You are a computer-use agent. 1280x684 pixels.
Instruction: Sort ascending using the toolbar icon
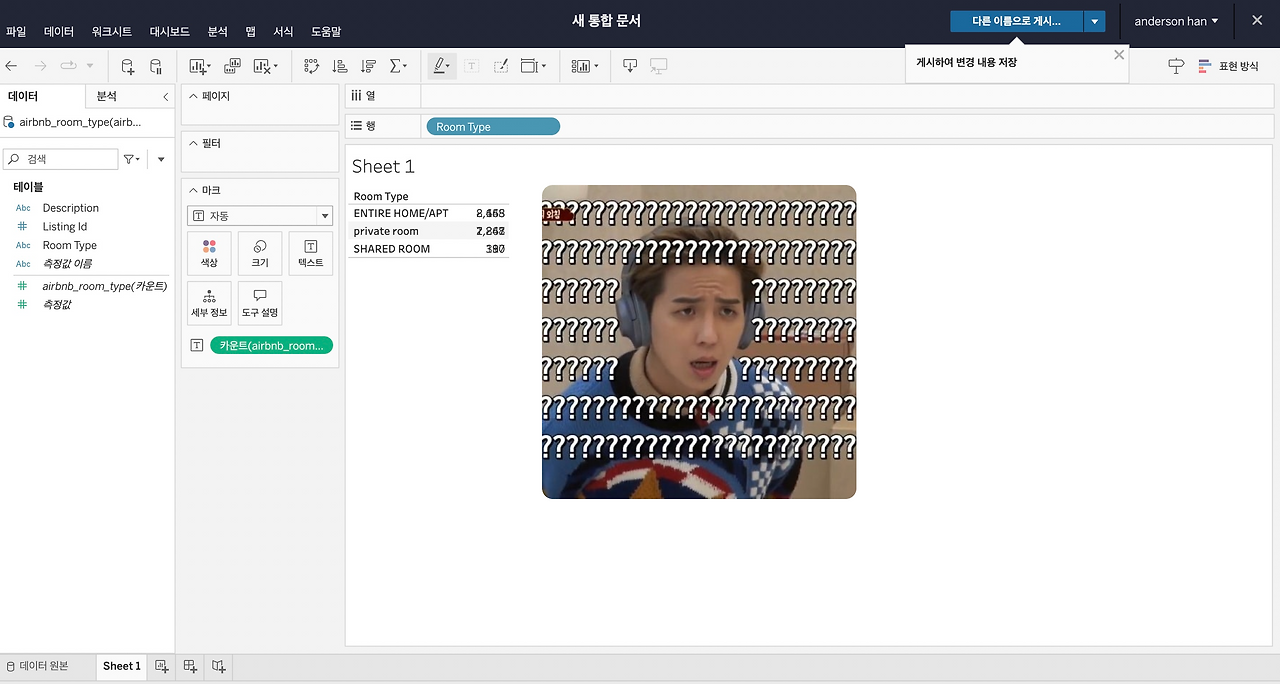[340, 66]
